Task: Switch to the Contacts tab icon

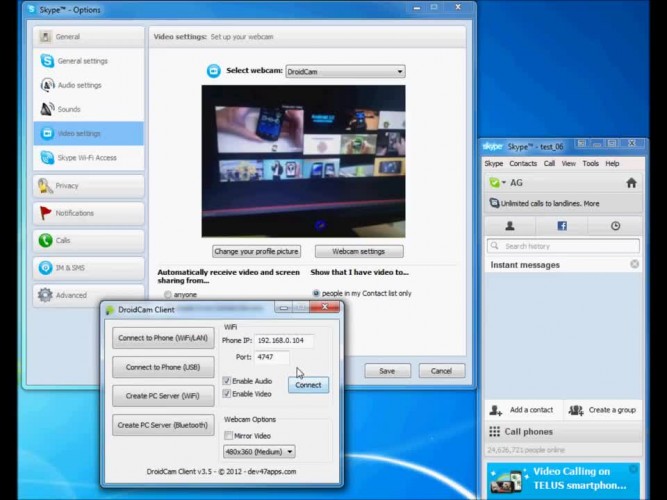Action: [x=510, y=226]
